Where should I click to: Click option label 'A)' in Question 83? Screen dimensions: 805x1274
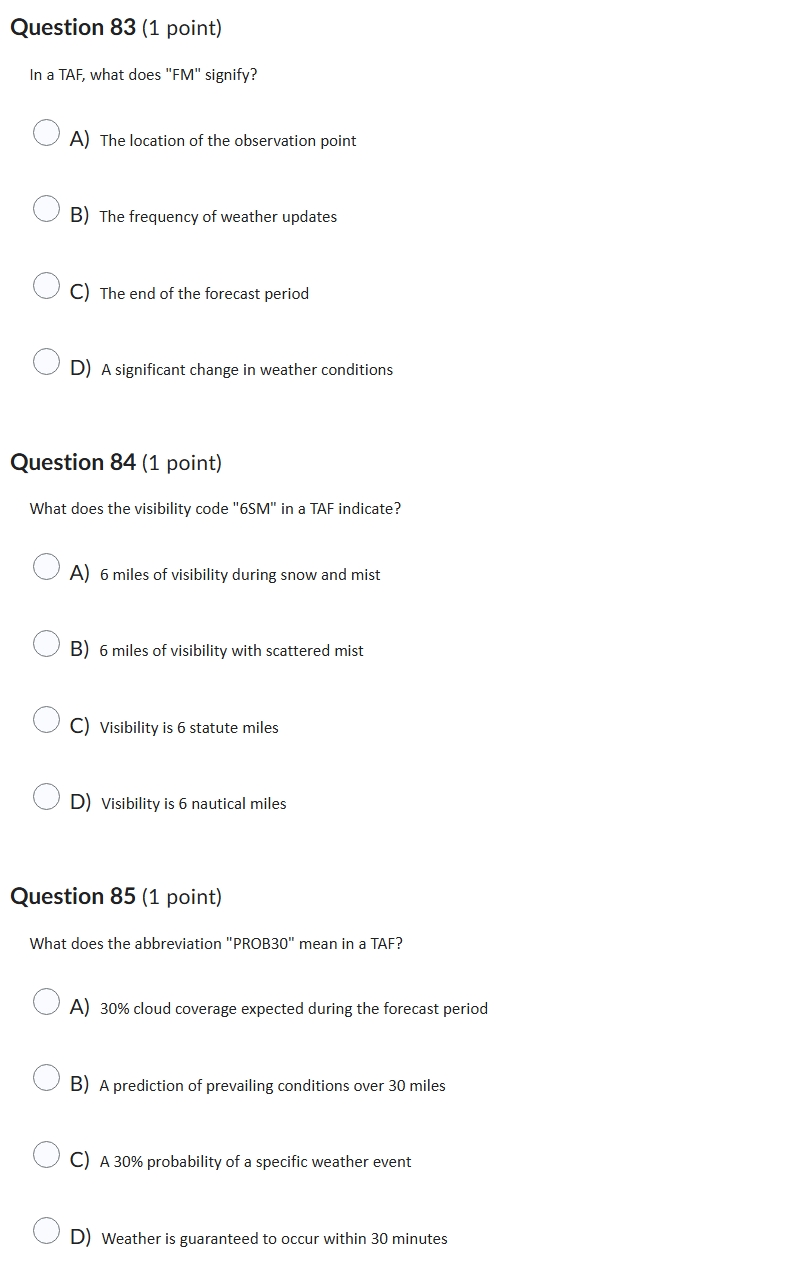coord(80,139)
